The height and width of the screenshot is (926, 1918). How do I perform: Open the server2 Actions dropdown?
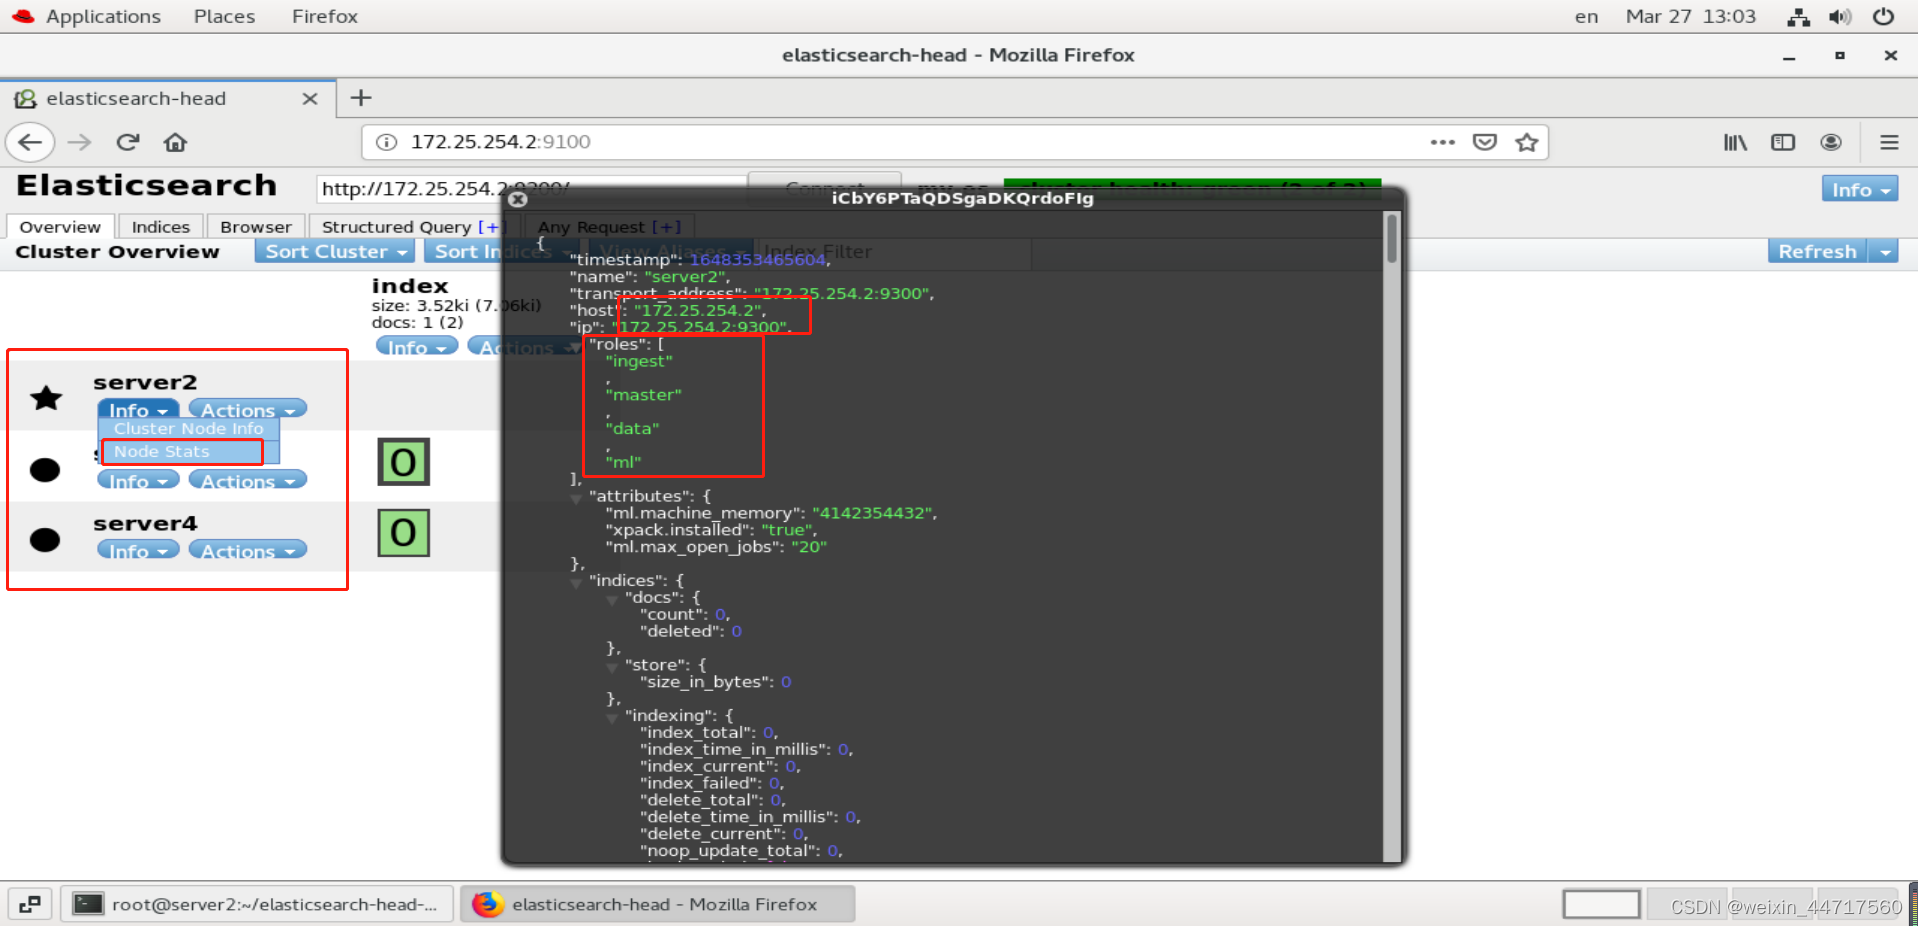248,410
